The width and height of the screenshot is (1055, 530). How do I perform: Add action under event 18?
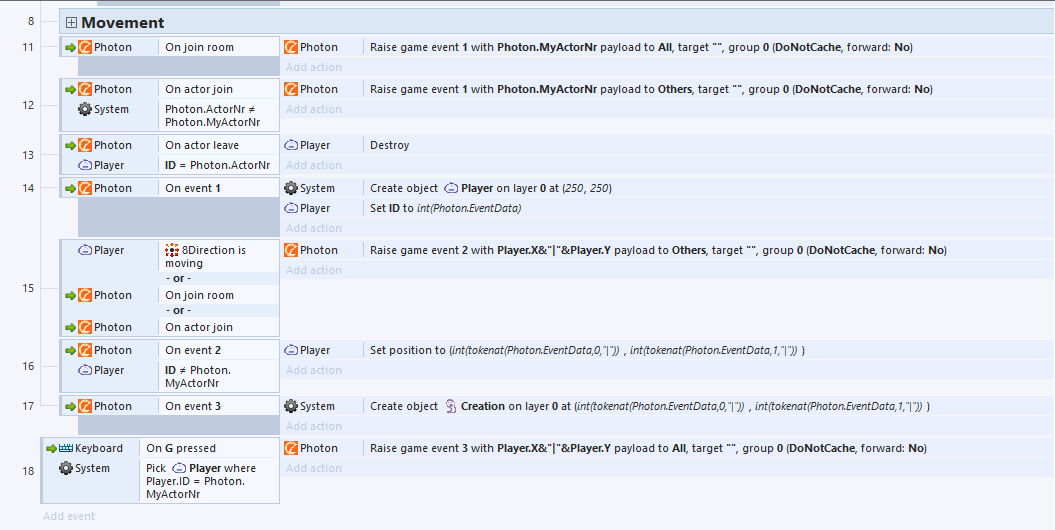pyautogui.click(x=314, y=468)
